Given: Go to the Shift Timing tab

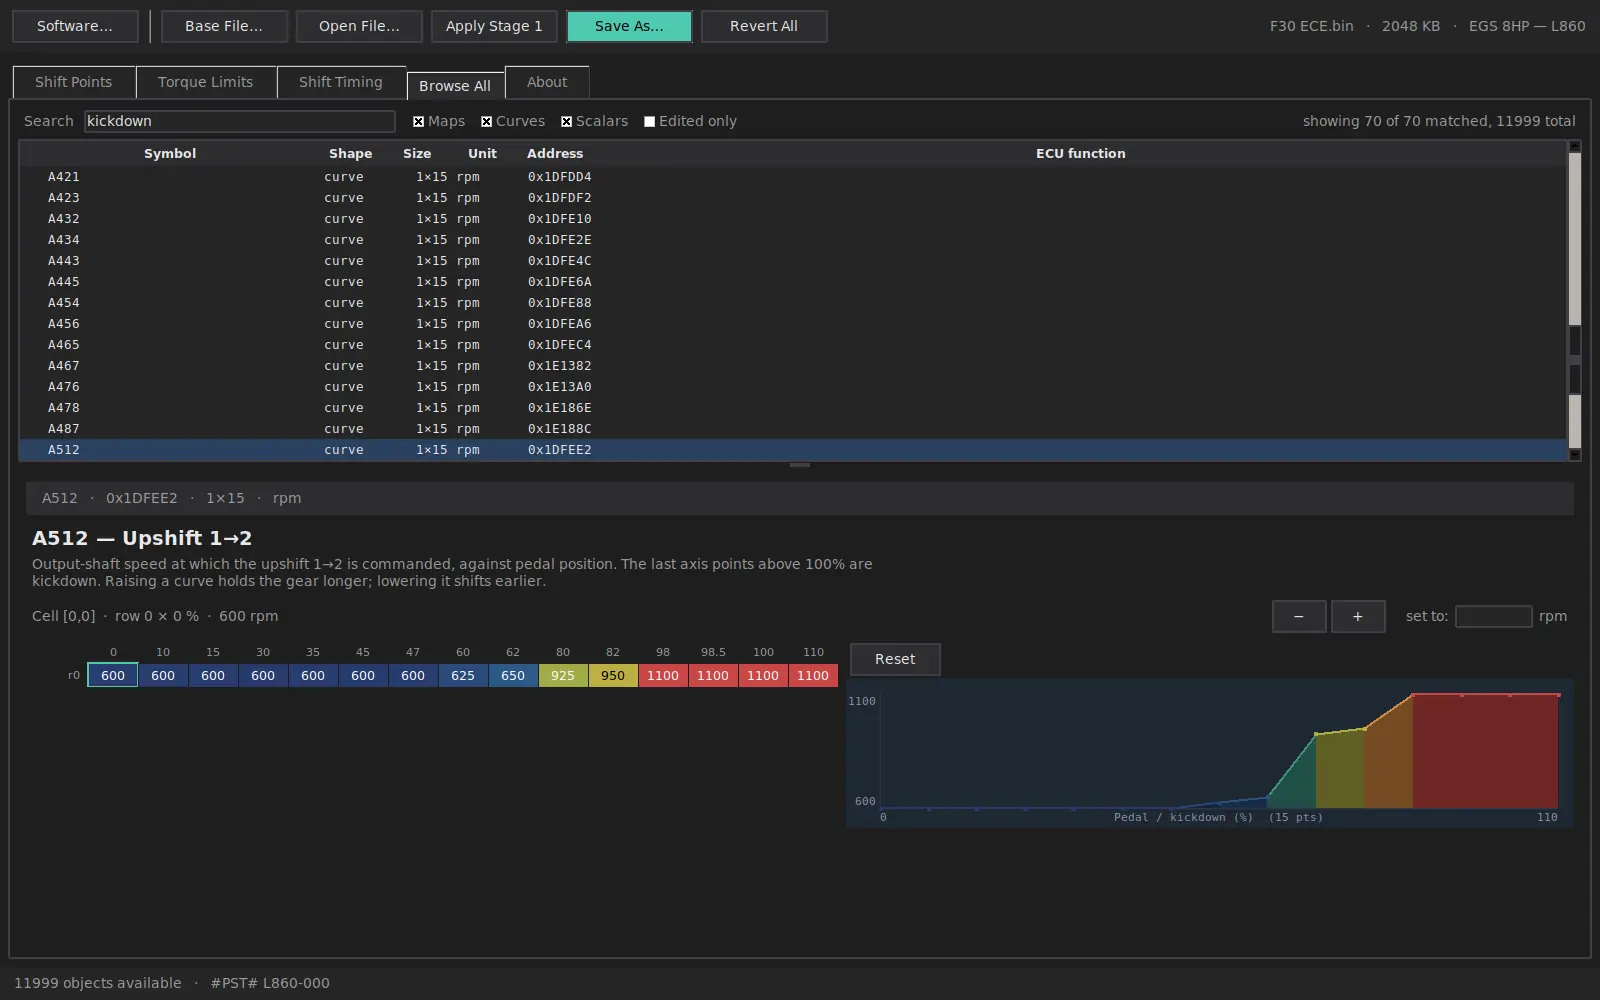Looking at the screenshot, I should pyautogui.click(x=341, y=82).
